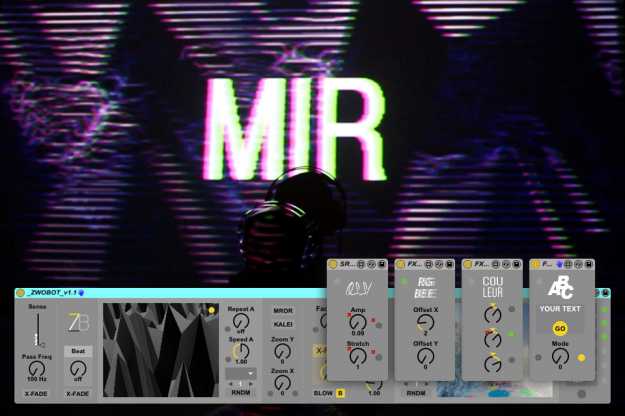
Task: Click the Offset Y knob
Action: click(425, 356)
